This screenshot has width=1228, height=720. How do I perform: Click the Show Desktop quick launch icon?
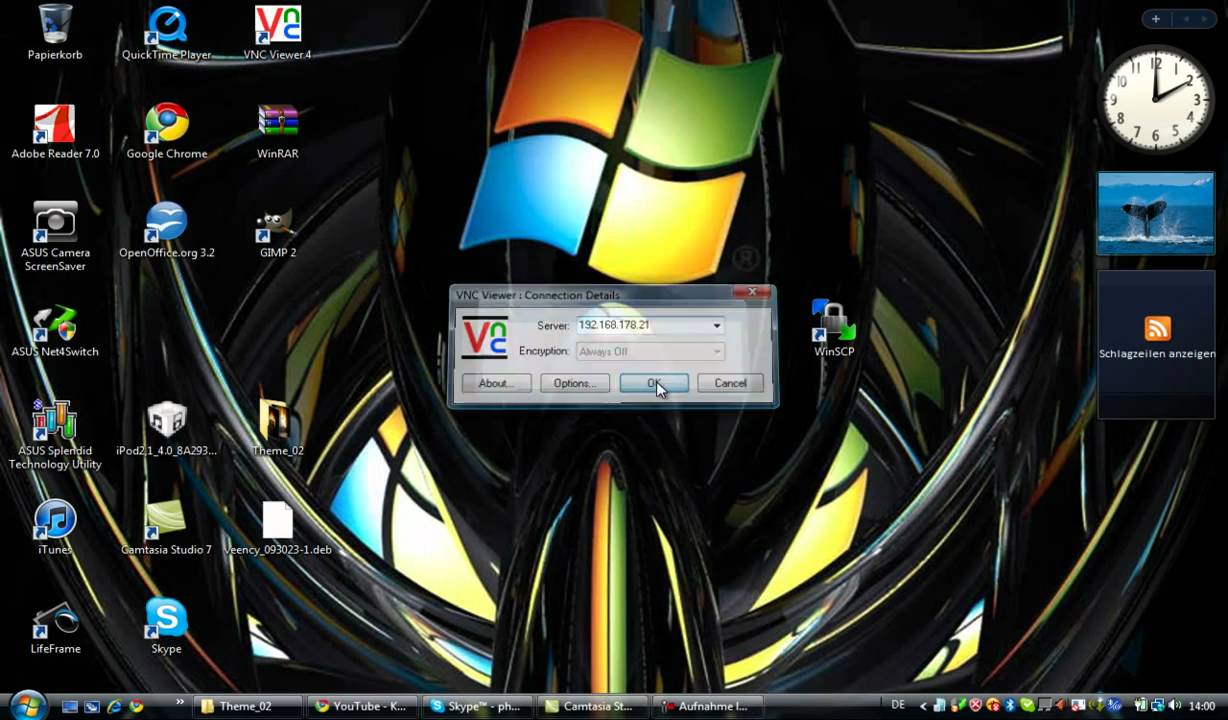point(70,706)
